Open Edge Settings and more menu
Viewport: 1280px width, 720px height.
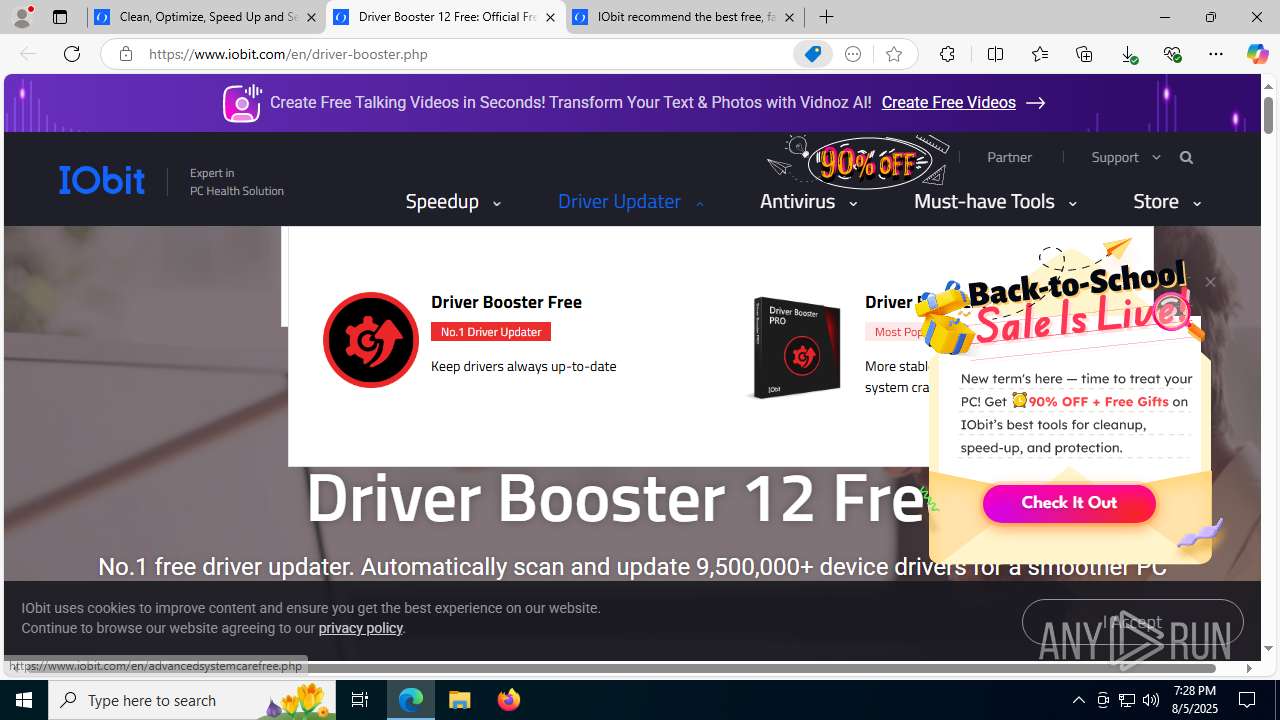[x=1216, y=54]
